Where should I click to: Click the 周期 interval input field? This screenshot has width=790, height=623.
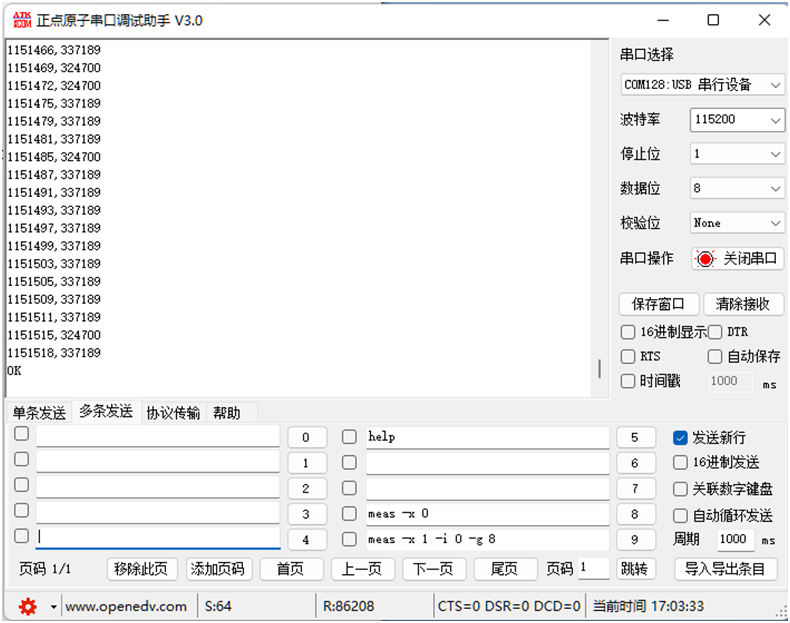[x=735, y=540]
